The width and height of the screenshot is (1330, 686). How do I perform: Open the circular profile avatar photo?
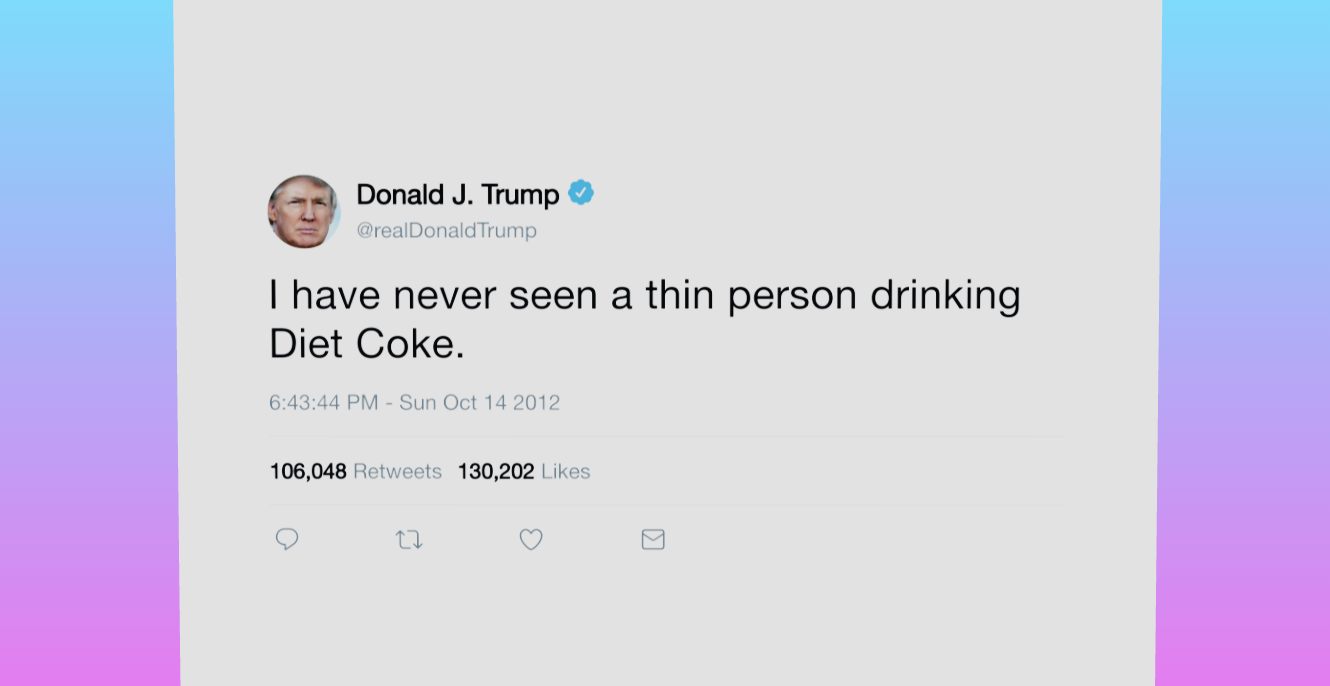pyautogui.click(x=304, y=212)
